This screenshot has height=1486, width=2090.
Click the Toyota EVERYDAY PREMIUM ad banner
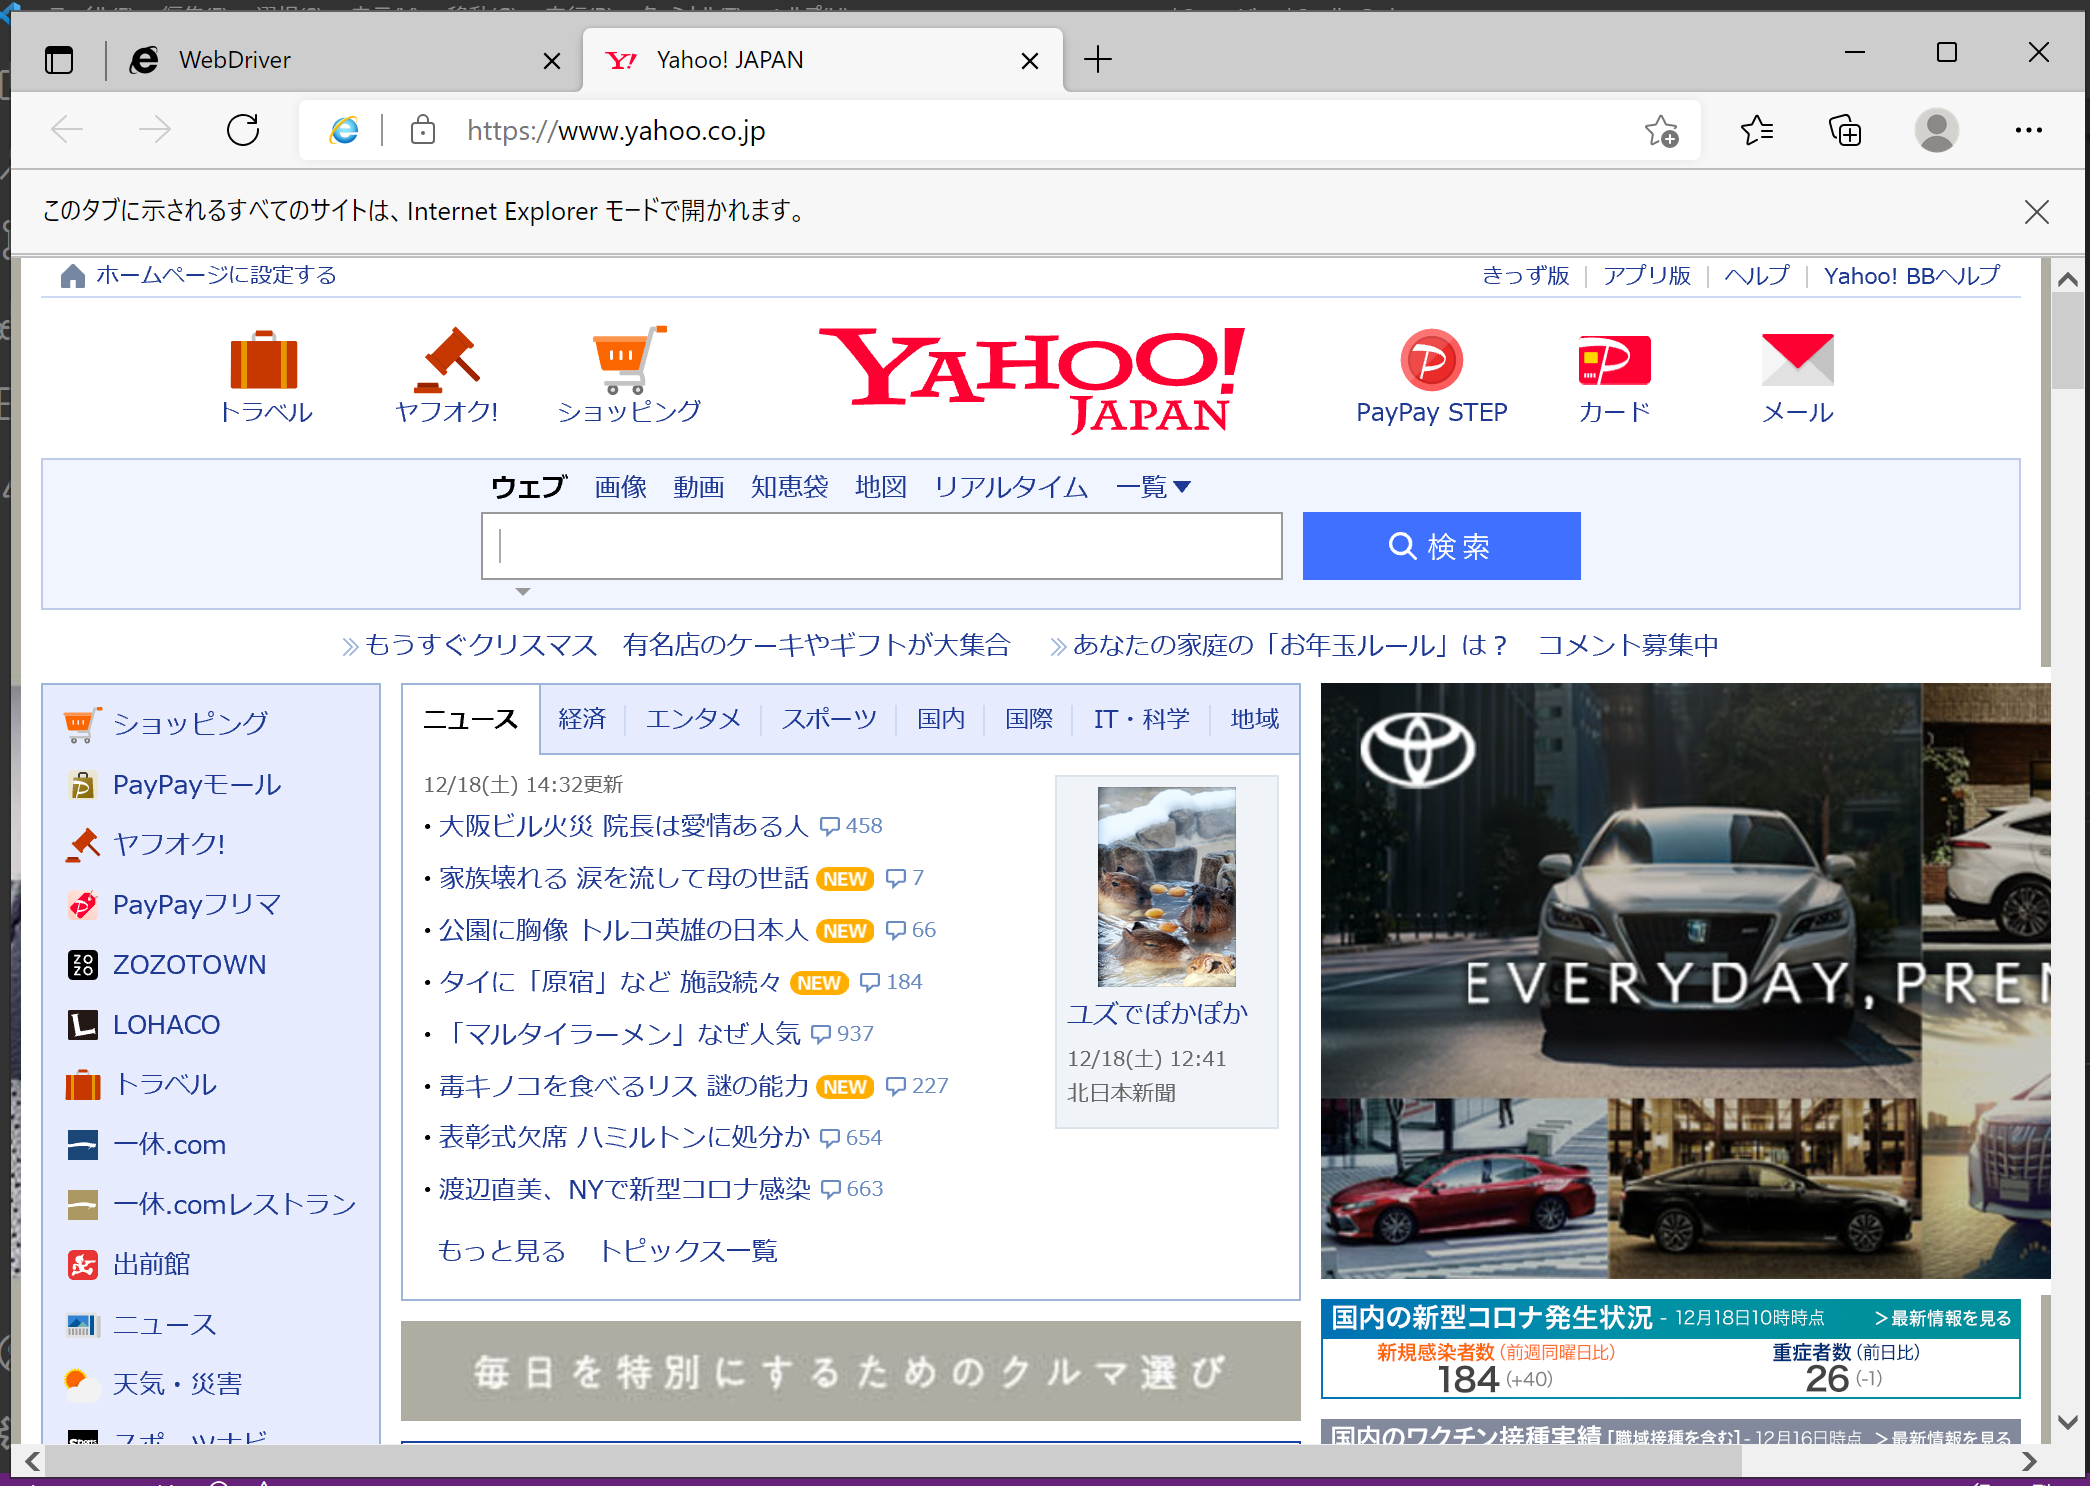(x=1685, y=981)
